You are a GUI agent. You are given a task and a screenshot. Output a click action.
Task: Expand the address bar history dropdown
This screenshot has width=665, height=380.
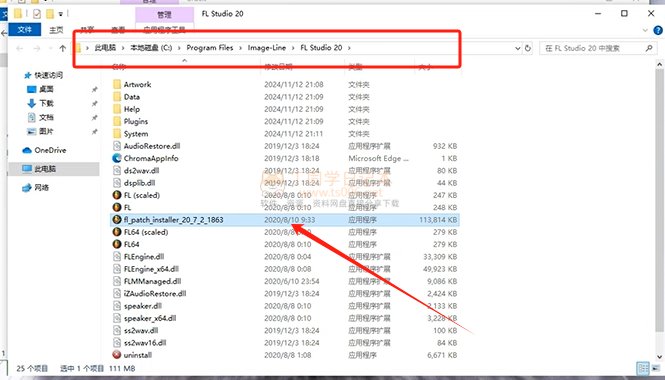coord(517,48)
